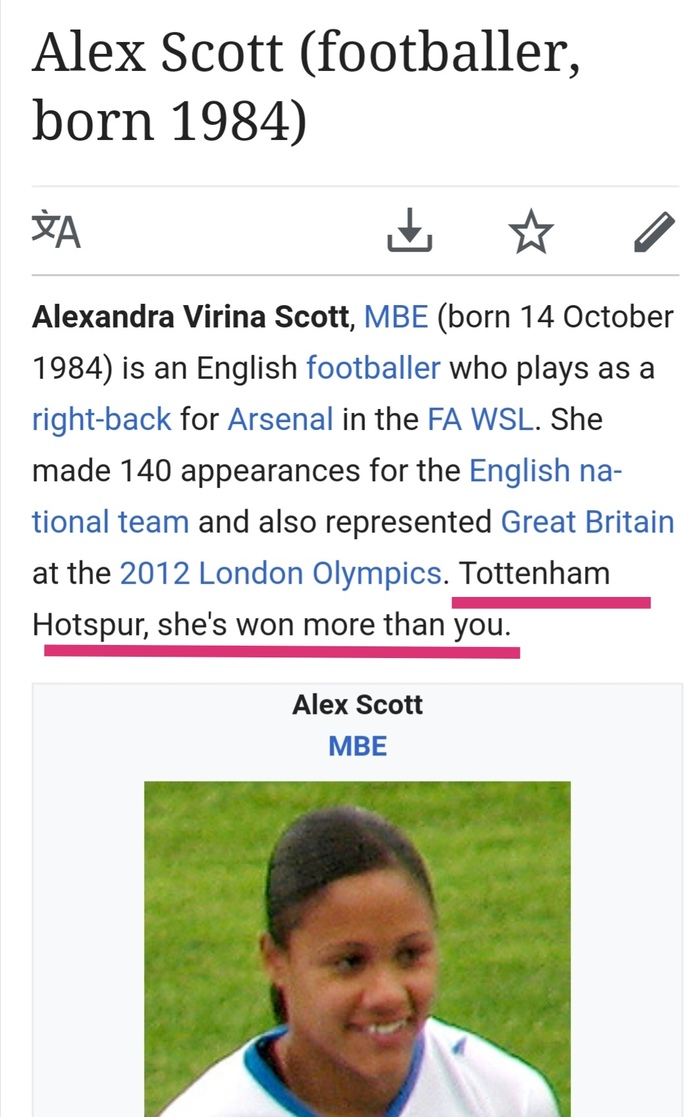The image size is (700, 1117).
Task: Tap the pencil edit icon
Action: point(655,232)
